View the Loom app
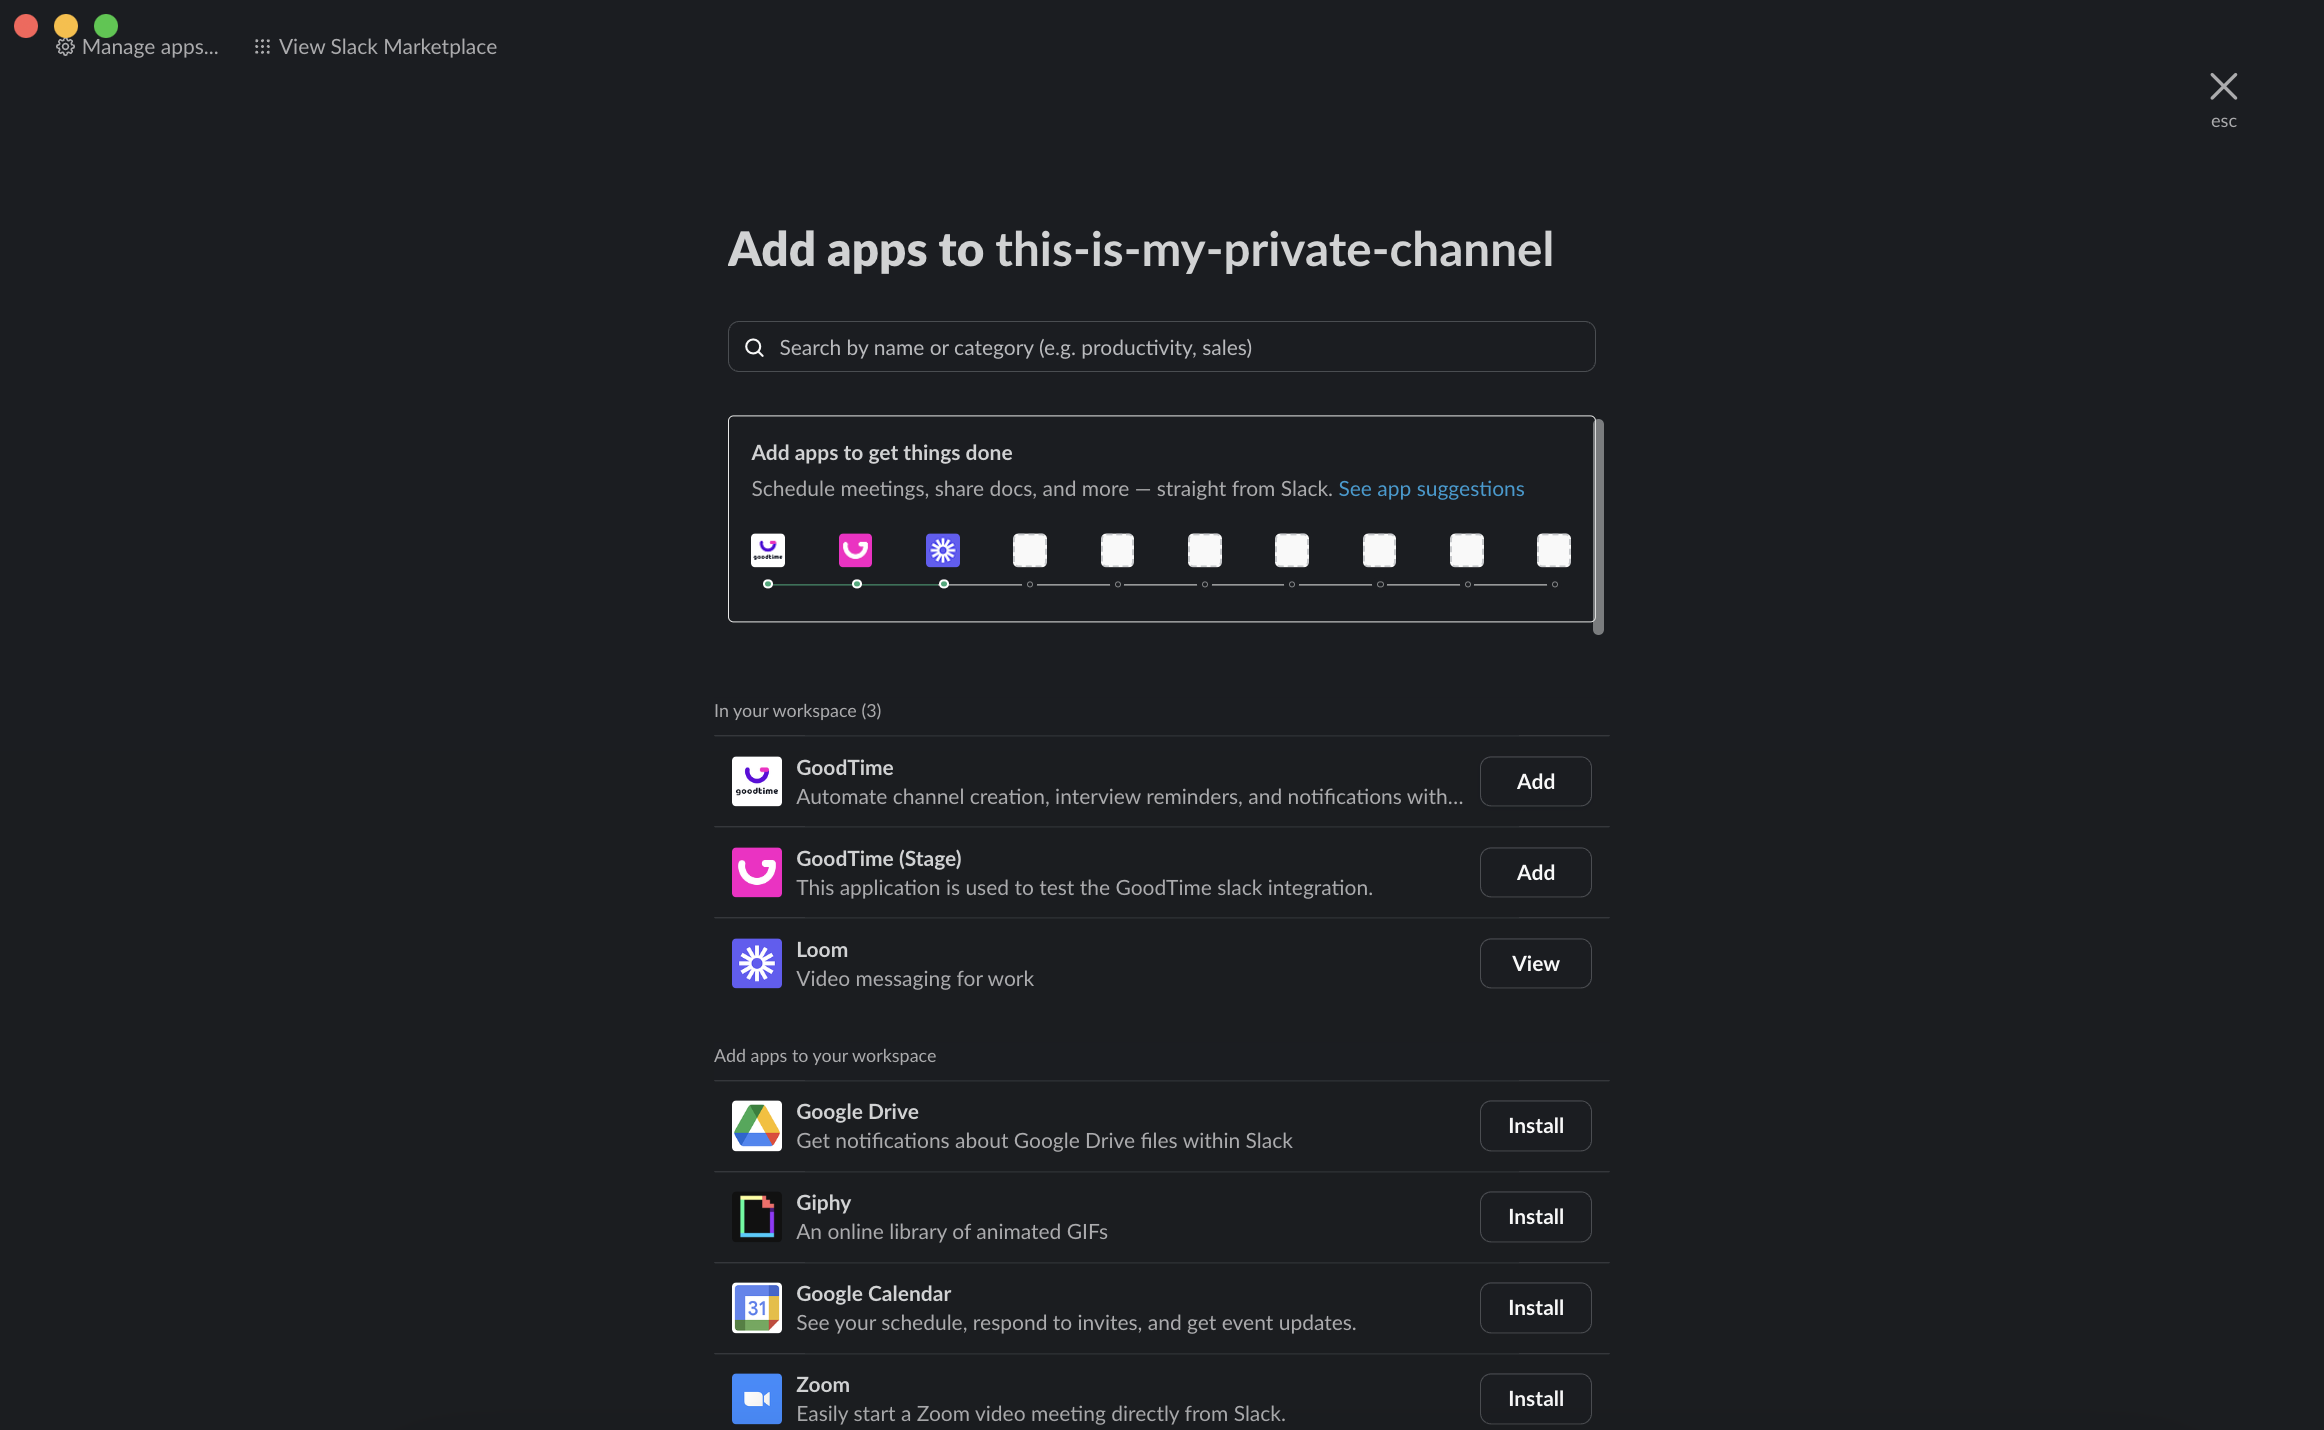Image resolution: width=2324 pixels, height=1430 pixels. [x=1534, y=963]
